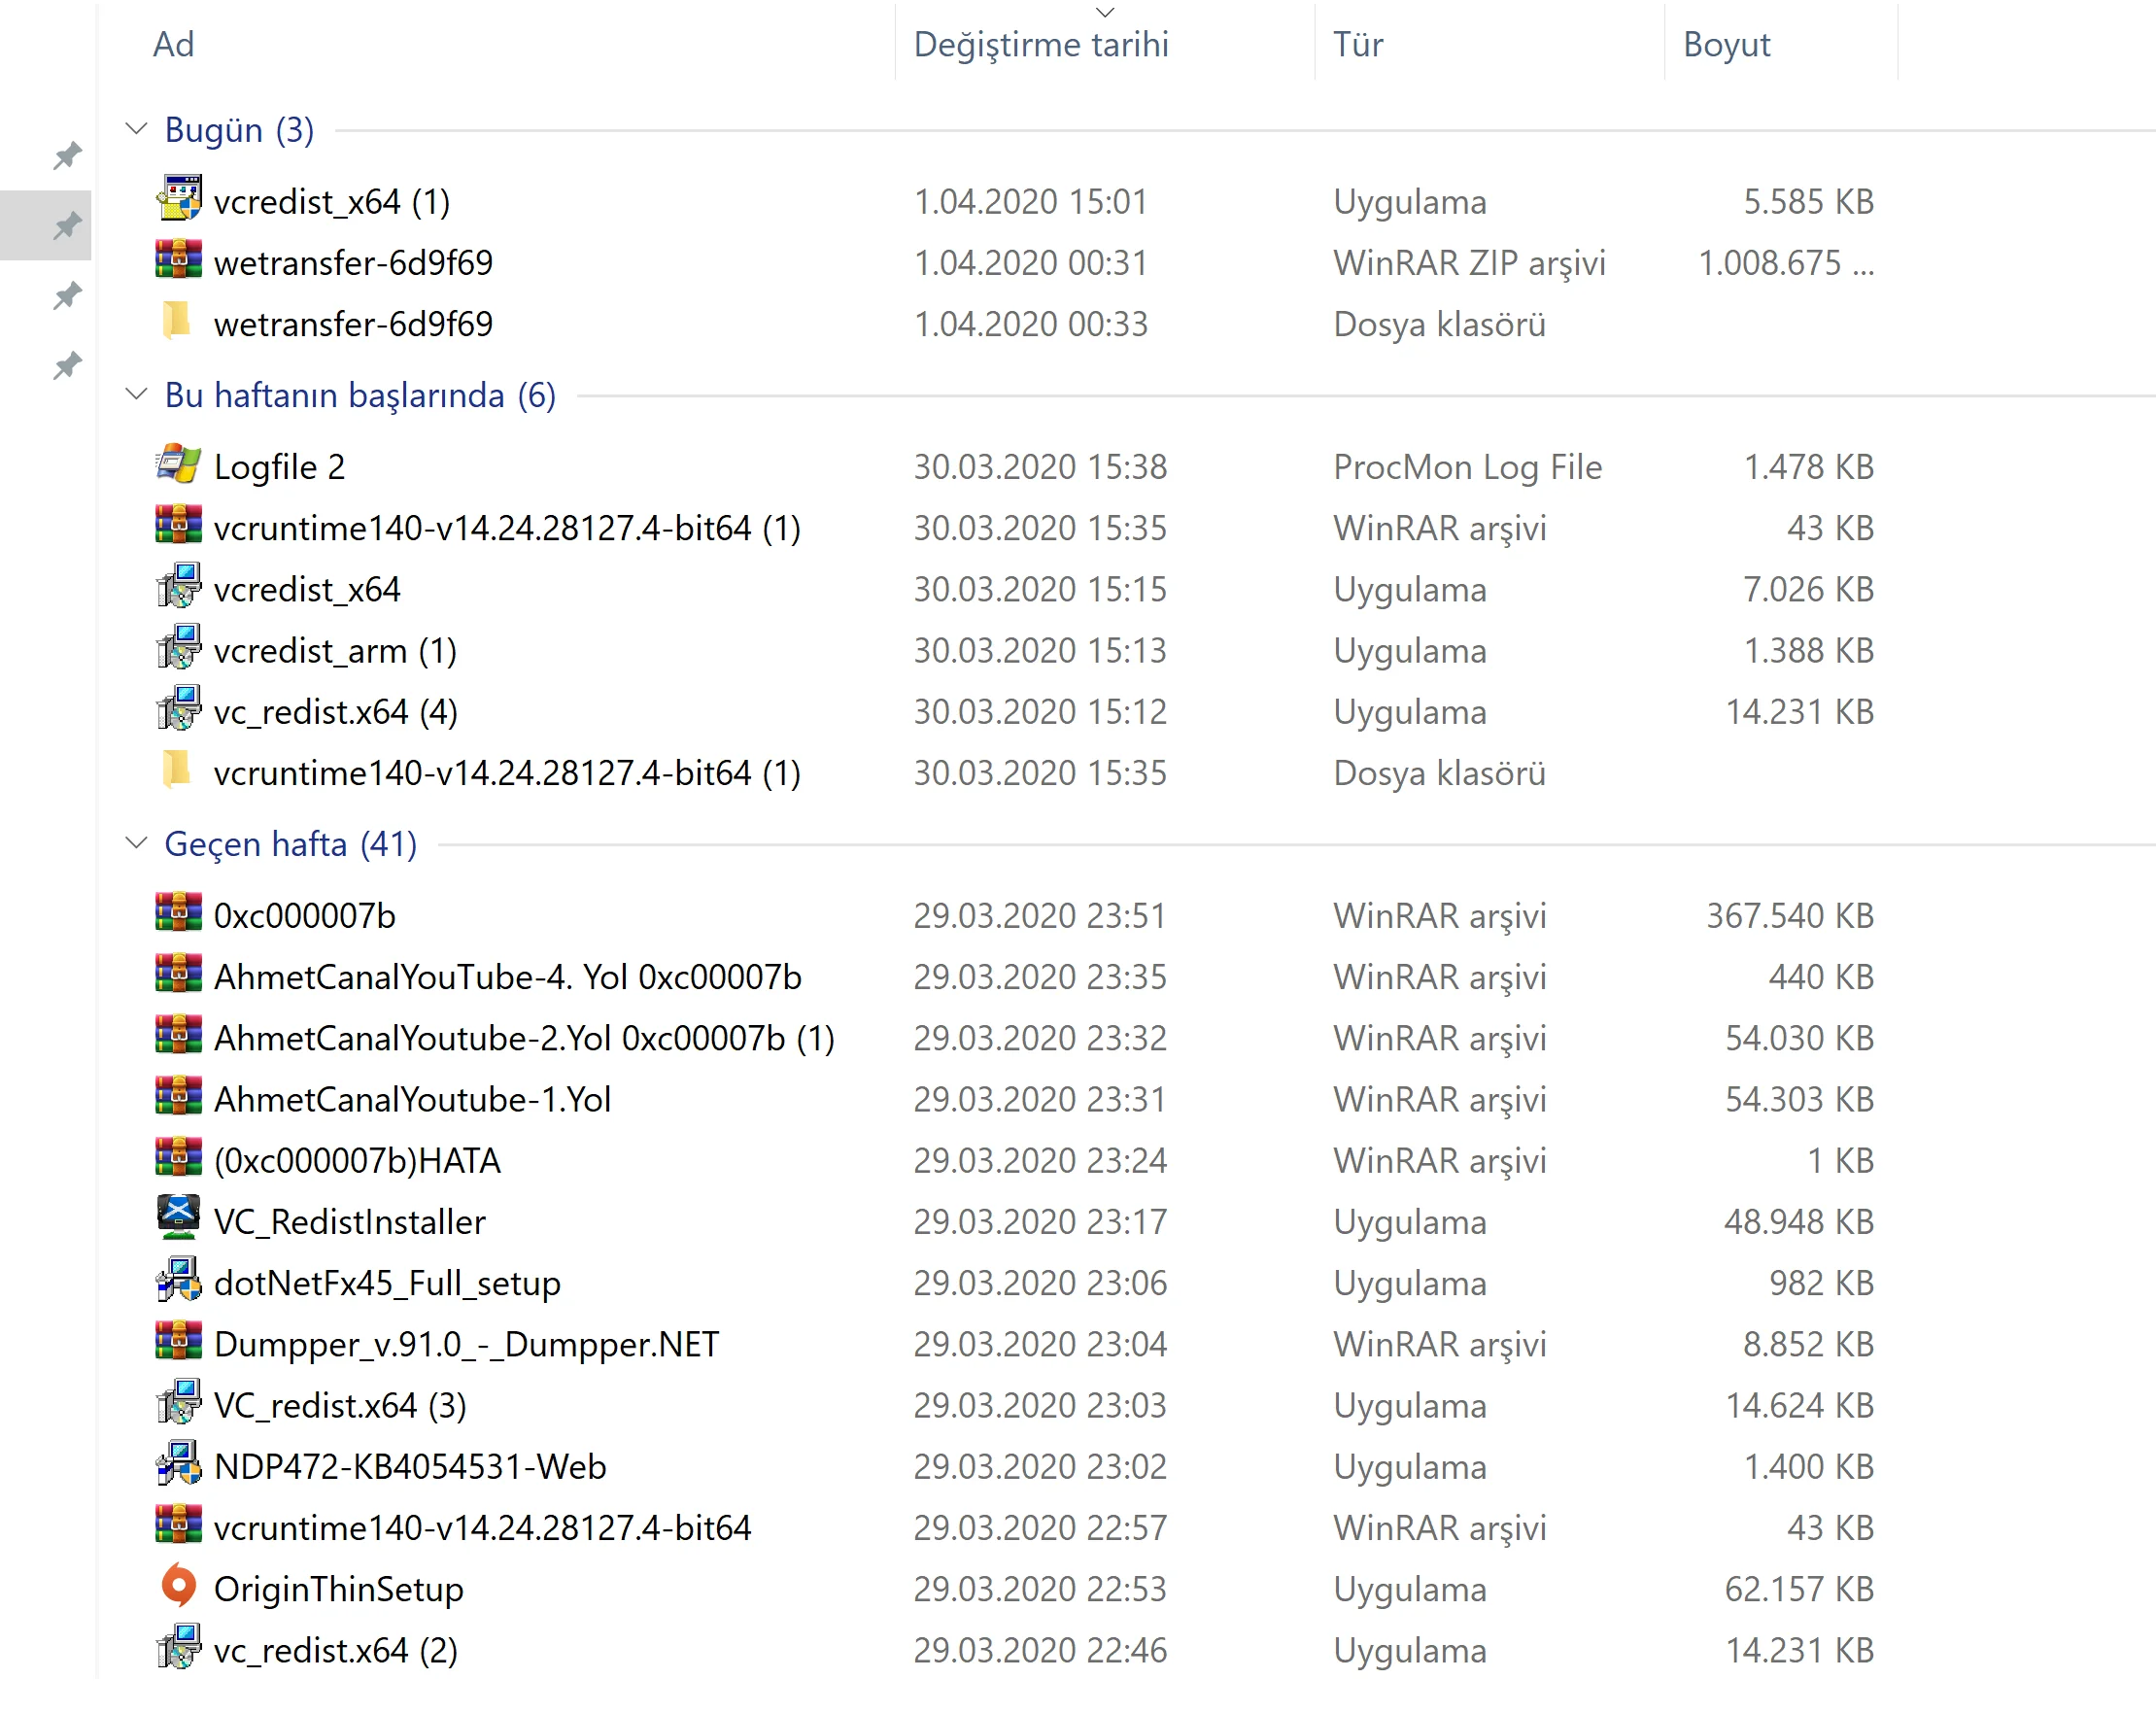
Task: Sort by the Tür column header
Action: point(1357,44)
